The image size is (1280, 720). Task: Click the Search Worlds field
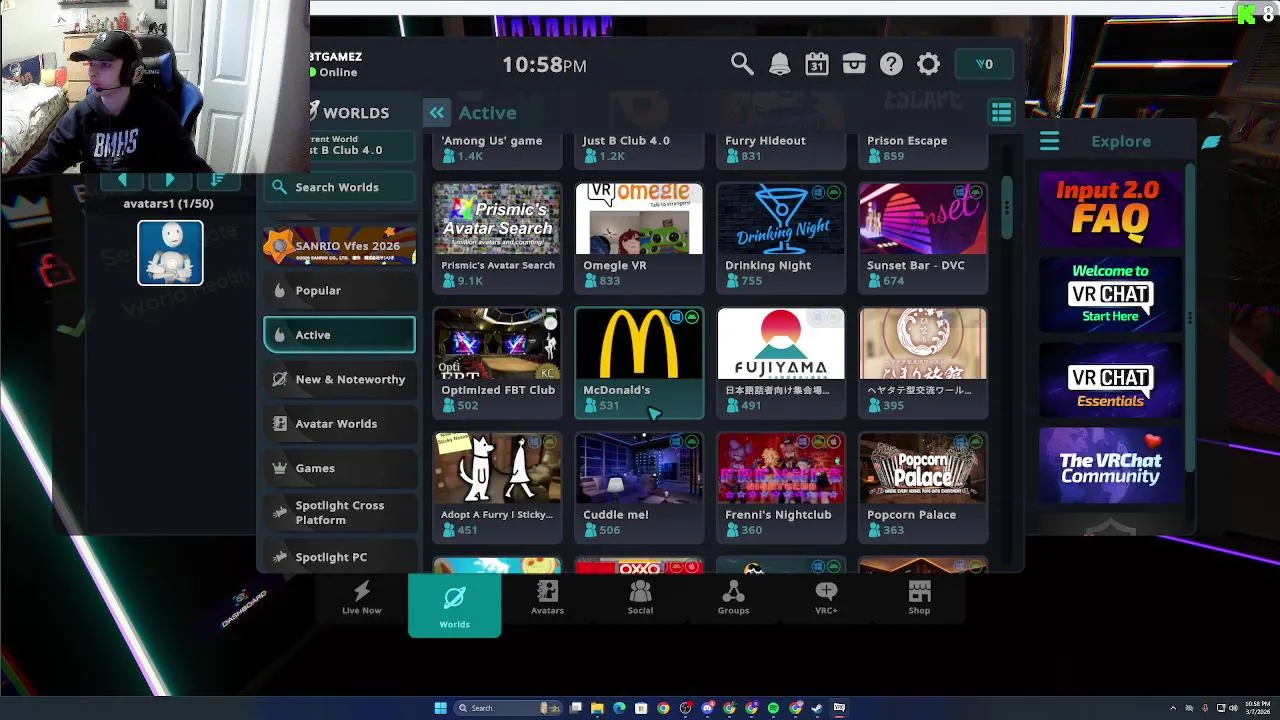click(x=339, y=187)
